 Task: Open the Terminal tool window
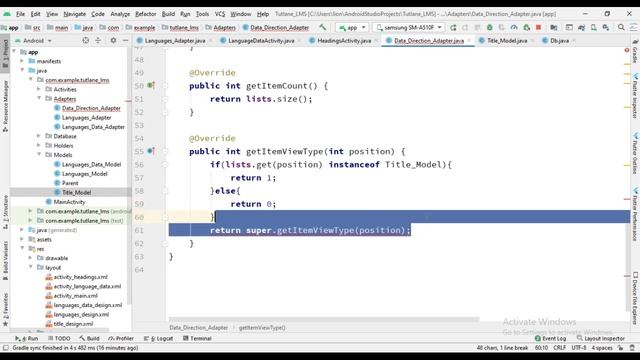click(197, 338)
